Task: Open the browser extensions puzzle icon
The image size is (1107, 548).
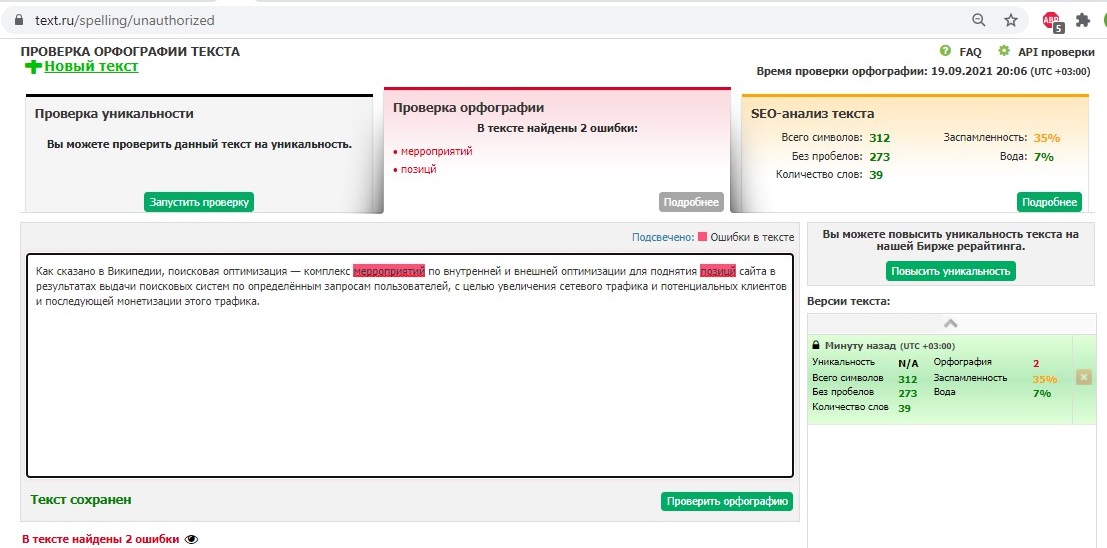Action: pos(1082,20)
